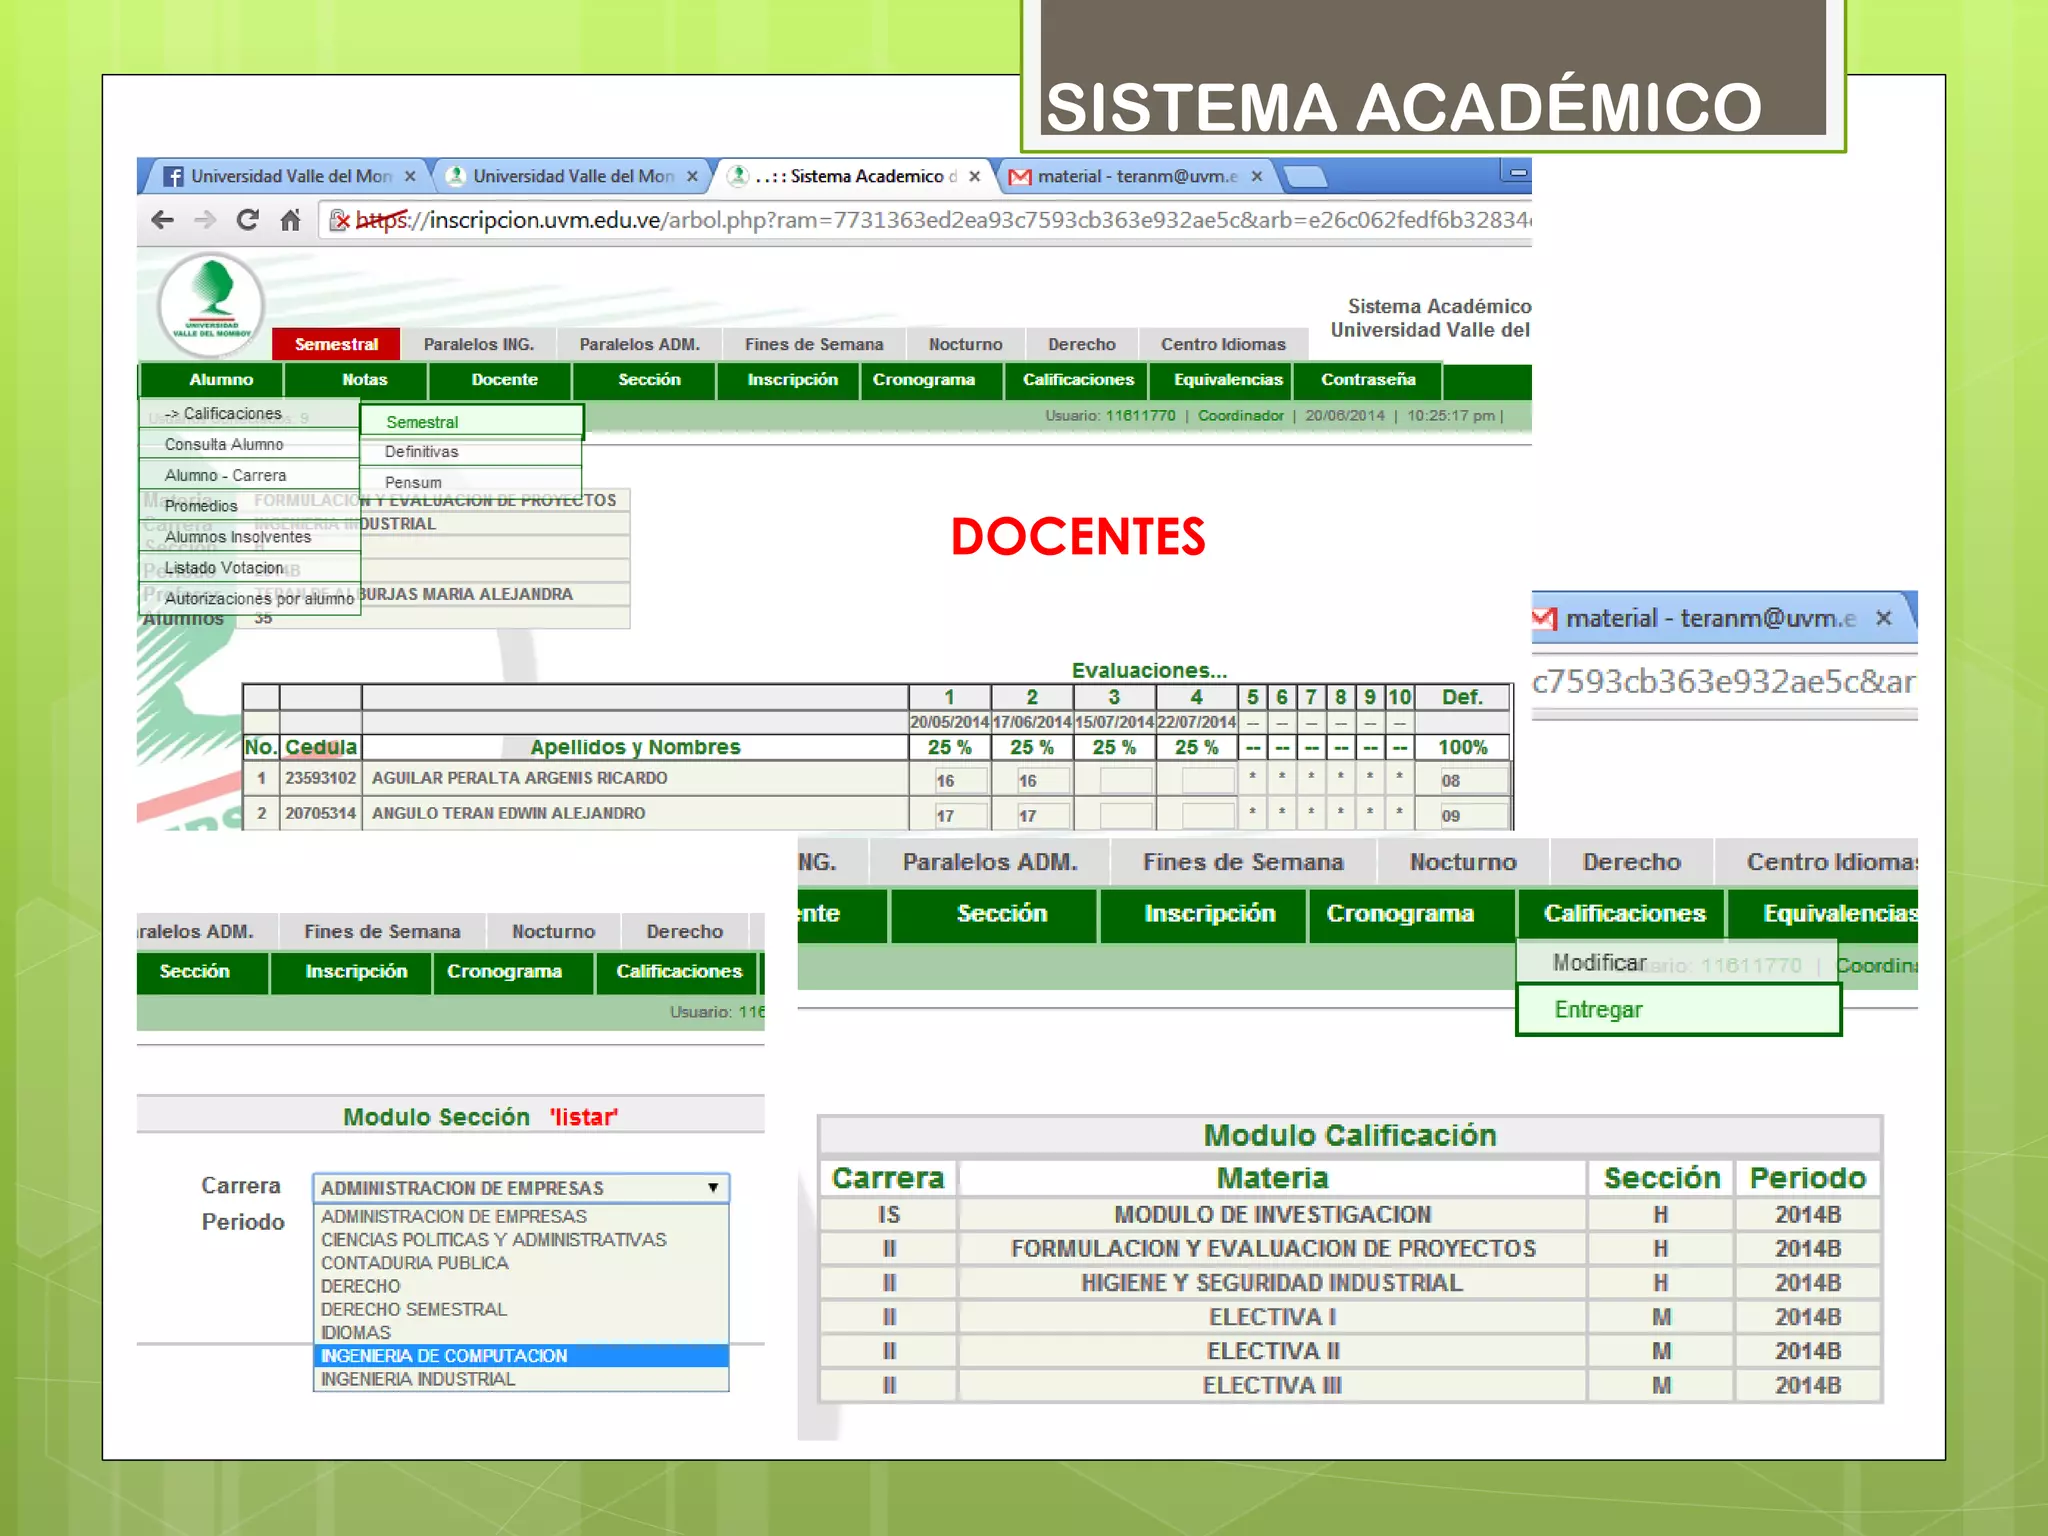Select INGENIERIA INDUSTRIAL option
2048x1536 pixels.
[521, 1379]
